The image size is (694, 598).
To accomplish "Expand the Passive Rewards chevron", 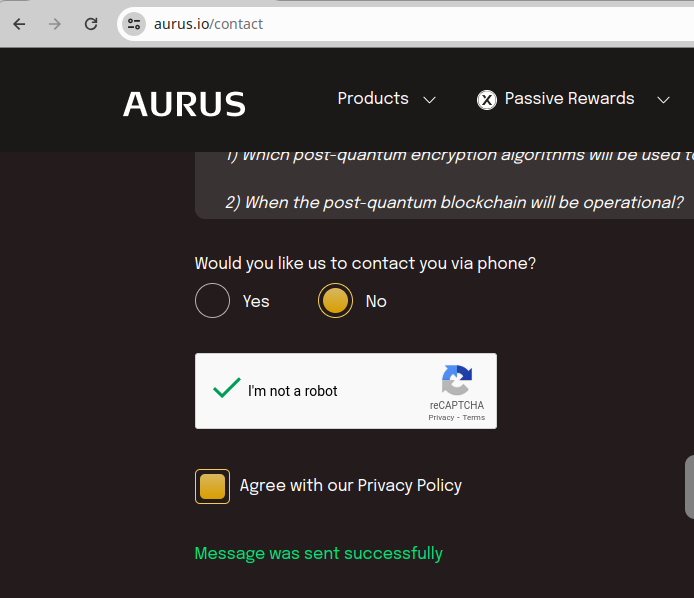I will point(663,100).
